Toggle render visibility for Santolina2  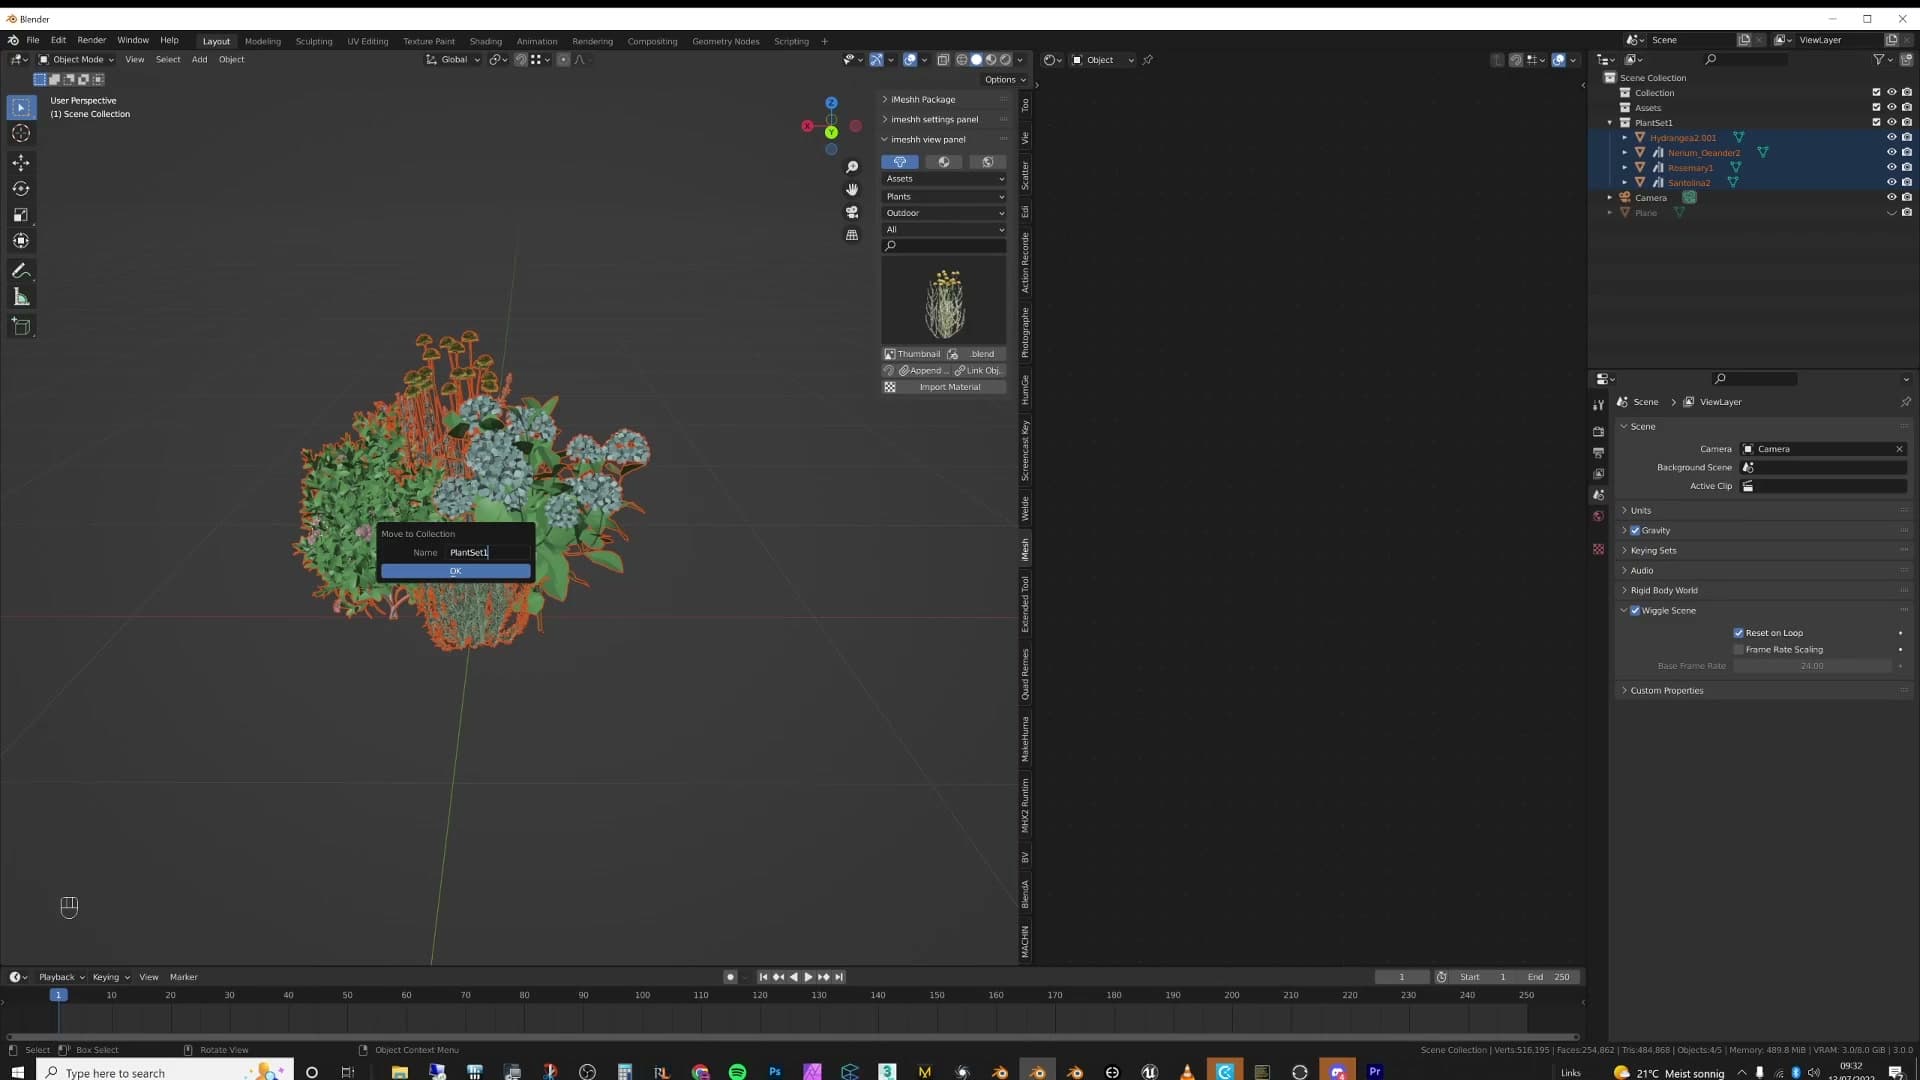coord(1907,183)
